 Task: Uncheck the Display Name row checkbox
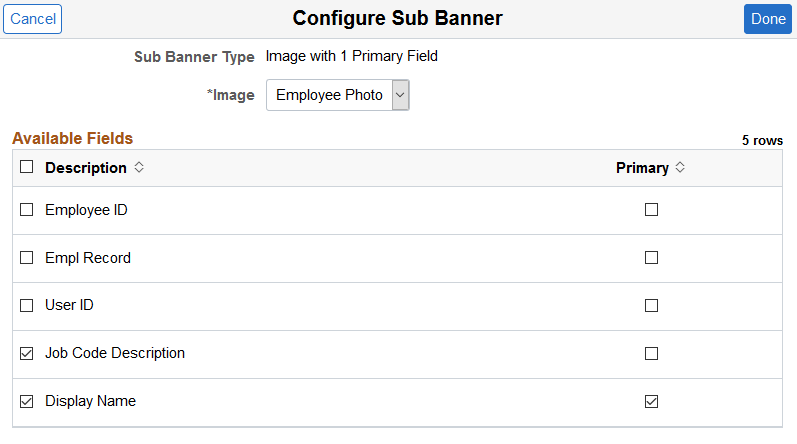click(27, 401)
